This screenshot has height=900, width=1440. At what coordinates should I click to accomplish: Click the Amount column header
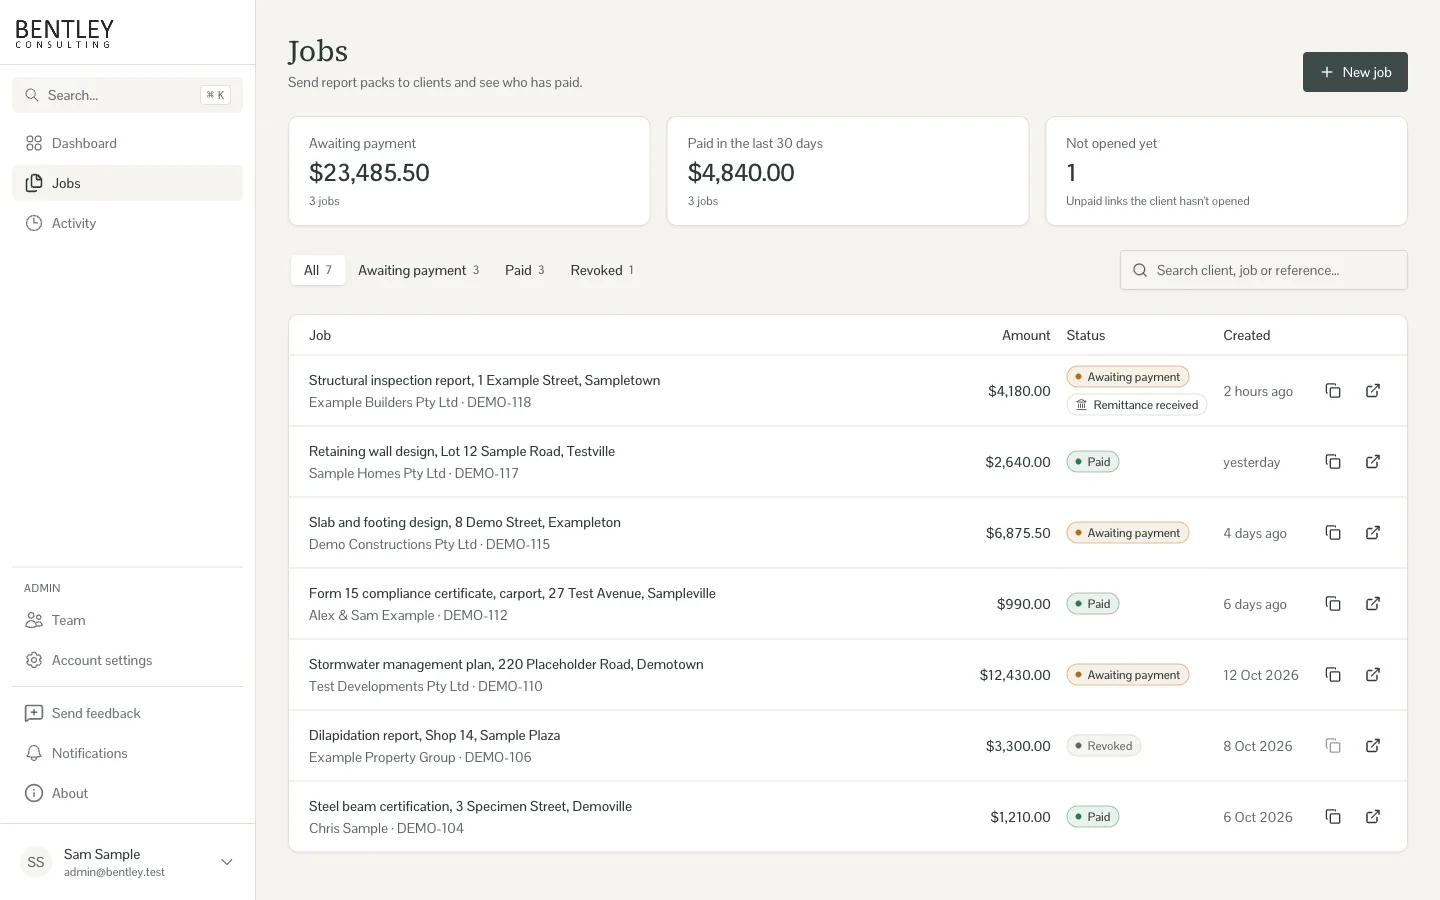[1026, 335]
